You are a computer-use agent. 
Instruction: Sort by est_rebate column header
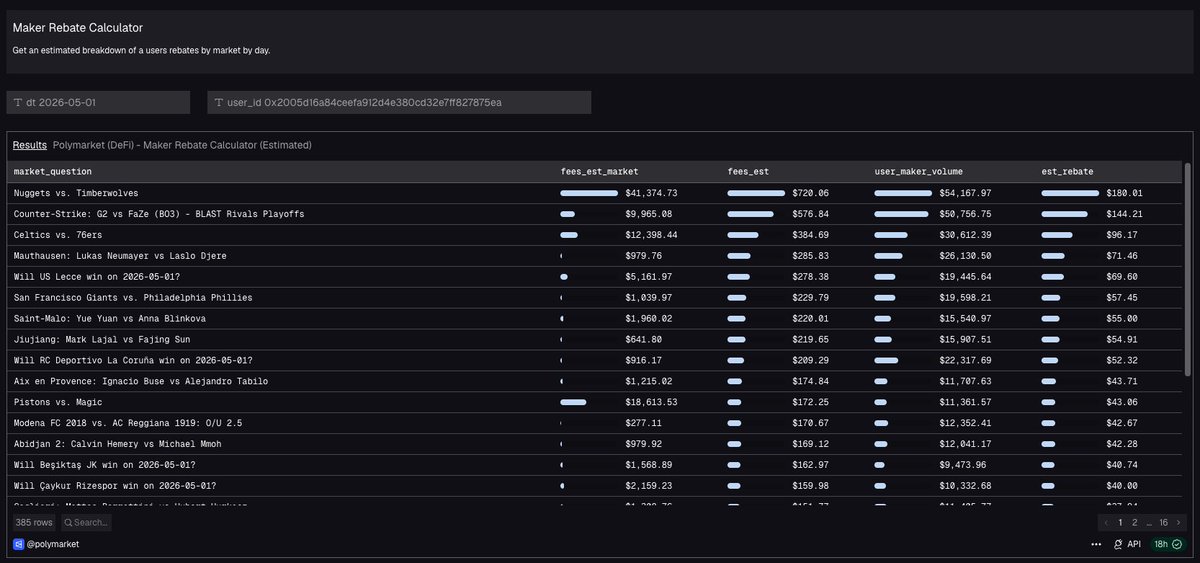[x=1067, y=172]
